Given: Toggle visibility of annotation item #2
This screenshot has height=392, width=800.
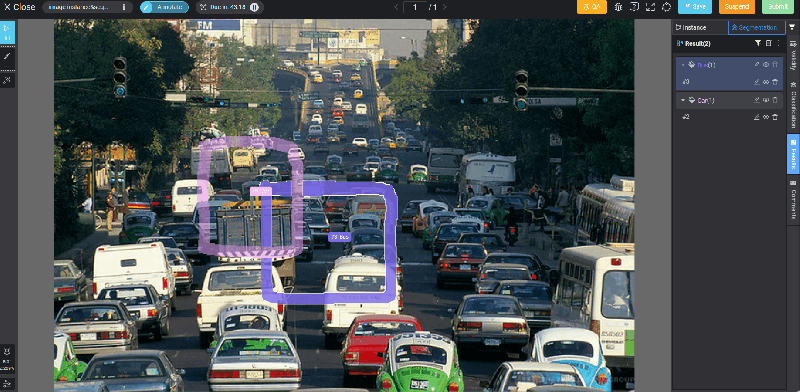Looking at the screenshot, I should (766, 117).
